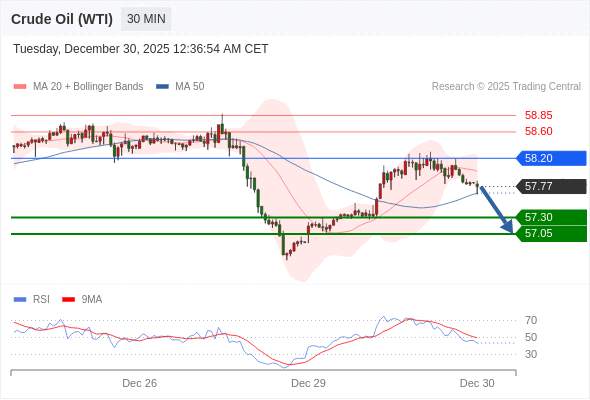
Task: Click the RSI 30 level label
Action: (x=531, y=354)
